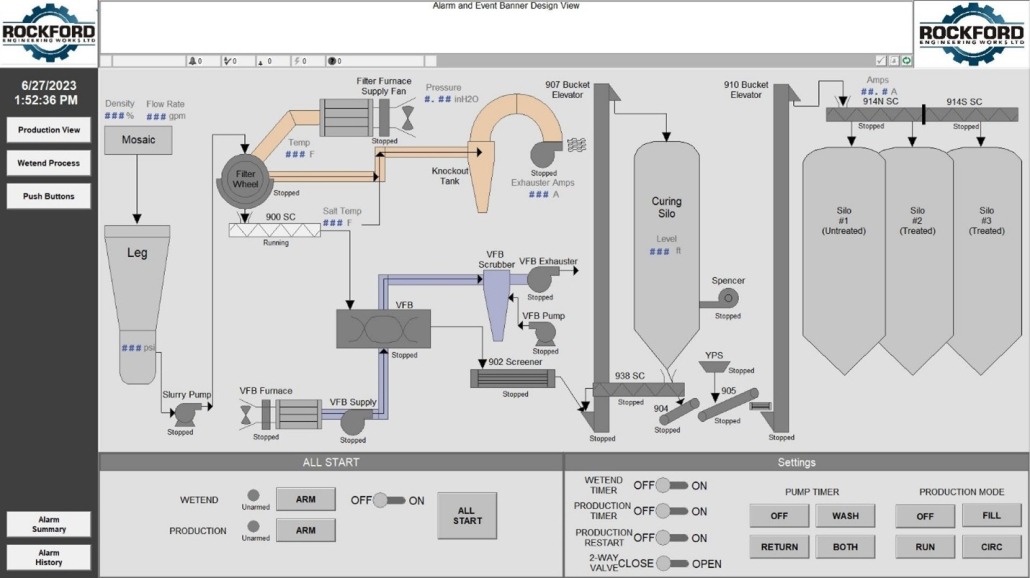Click the 910 Bucket Elevator column
Viewport: 1030px width, 578px height.
point(780,256)
